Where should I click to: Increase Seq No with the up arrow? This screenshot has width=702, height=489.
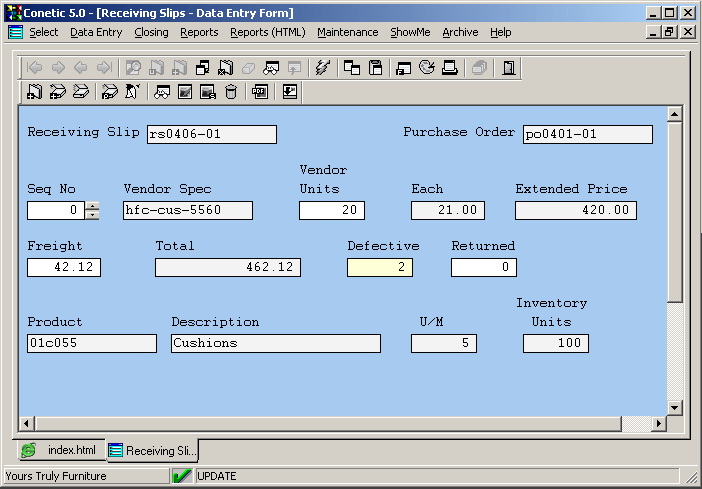pyautogui.click(x=93, y=206)
